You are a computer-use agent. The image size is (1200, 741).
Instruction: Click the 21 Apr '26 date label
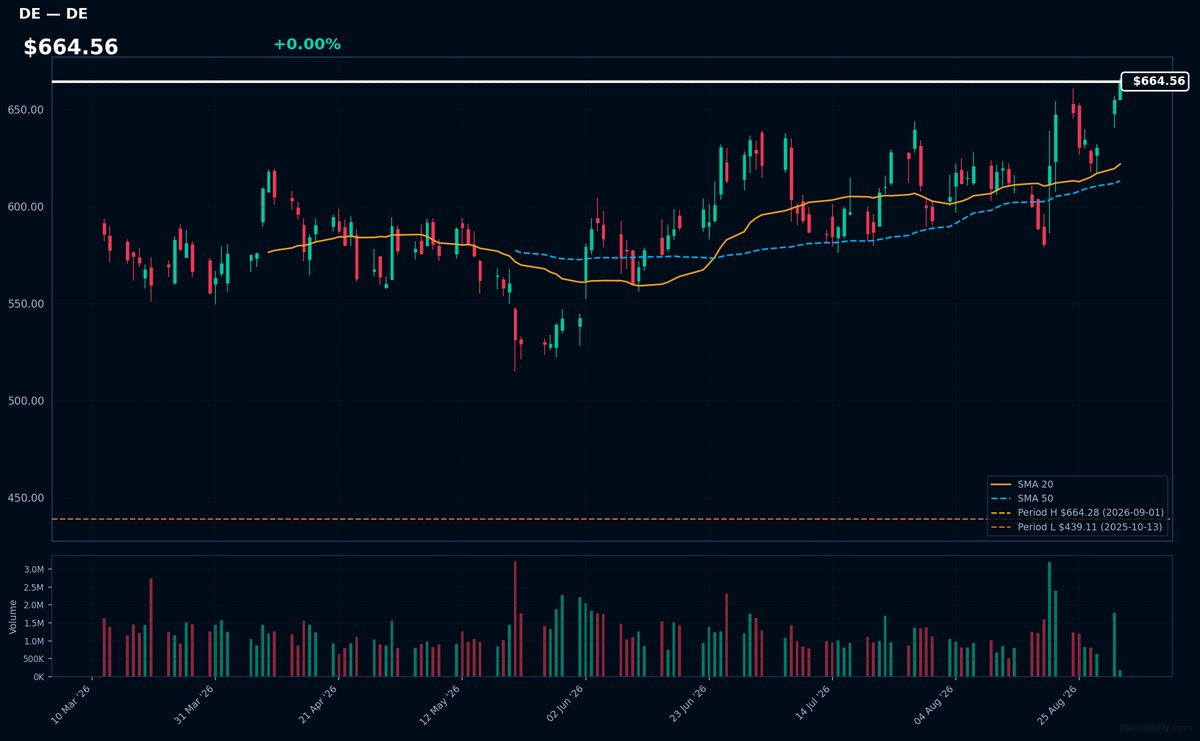click(x=318, y=703)
